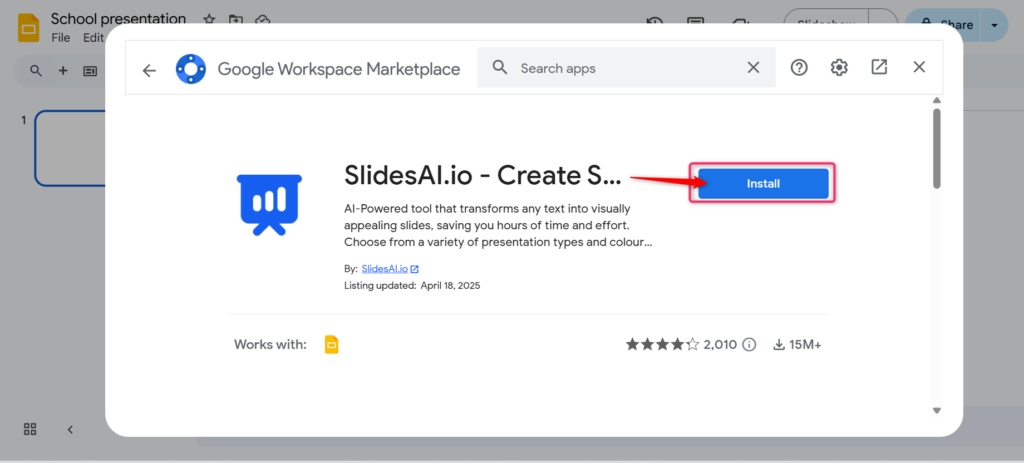Open the Share options dropdown arrow
This screenshot has width=1024, height=463.
[x=993, y=25]
